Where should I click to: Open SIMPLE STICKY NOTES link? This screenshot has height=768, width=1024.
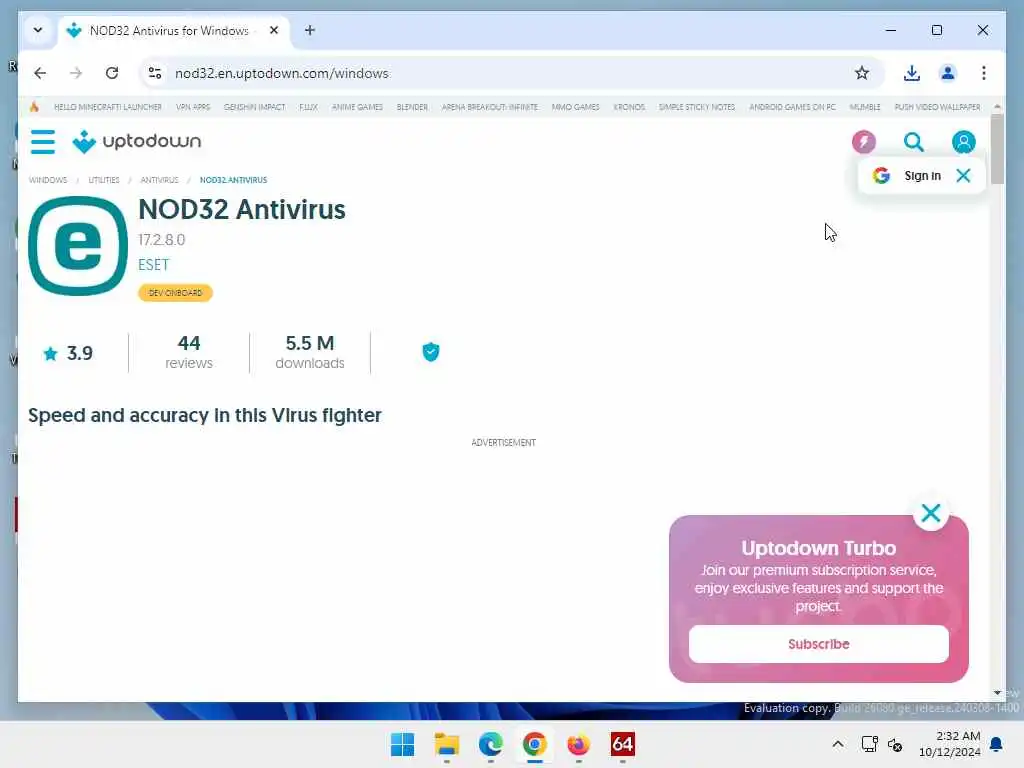pos(697,107)
